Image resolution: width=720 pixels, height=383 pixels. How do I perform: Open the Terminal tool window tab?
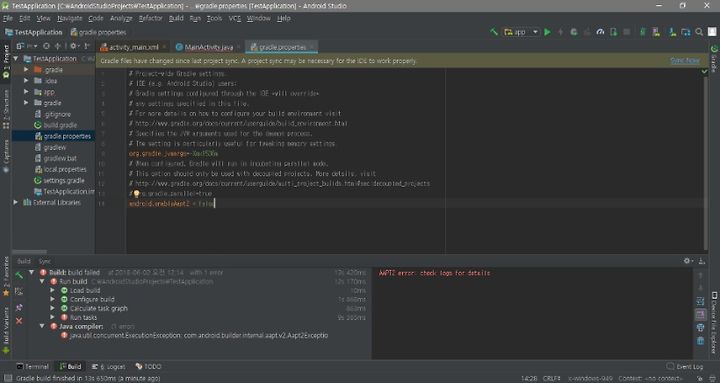[x=32, y=366]
